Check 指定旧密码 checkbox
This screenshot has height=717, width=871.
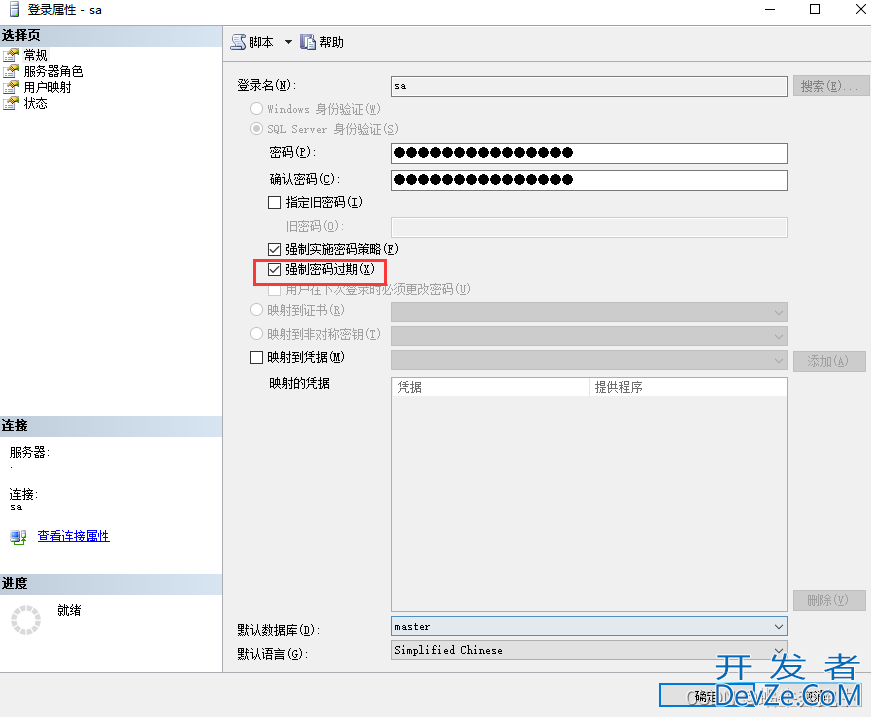pos(274,202)
